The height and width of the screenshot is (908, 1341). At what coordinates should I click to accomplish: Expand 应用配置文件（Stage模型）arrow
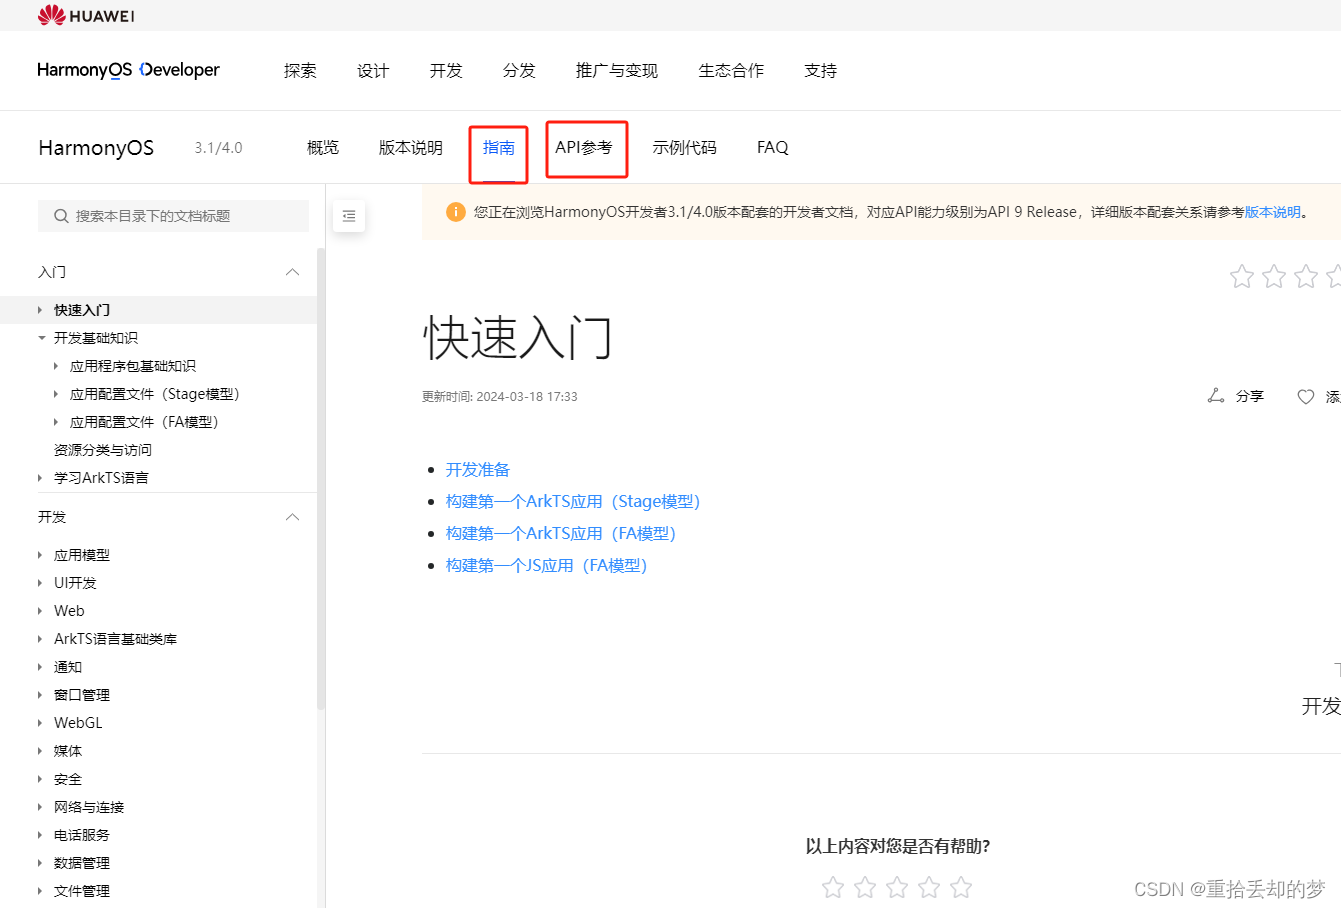pos(56,394)
